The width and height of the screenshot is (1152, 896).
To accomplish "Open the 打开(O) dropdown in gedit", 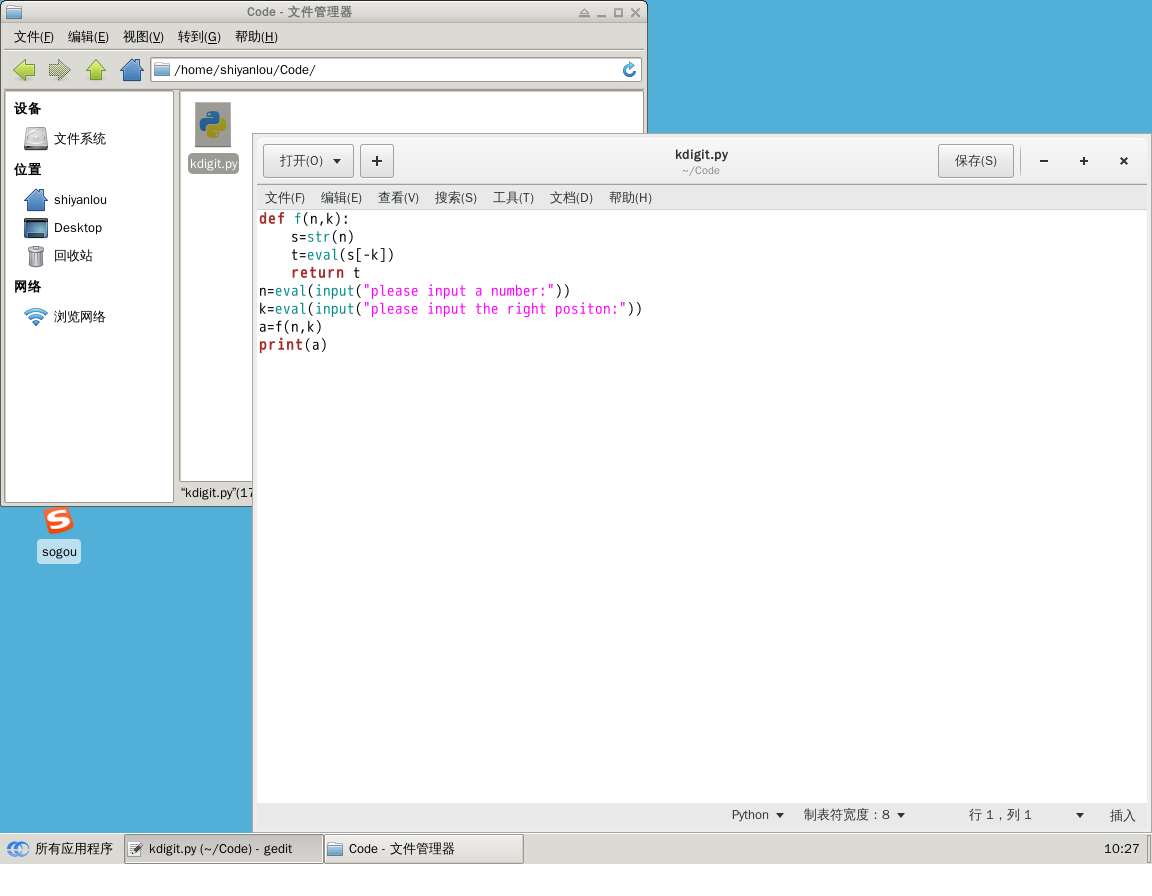I will (309, 161).
